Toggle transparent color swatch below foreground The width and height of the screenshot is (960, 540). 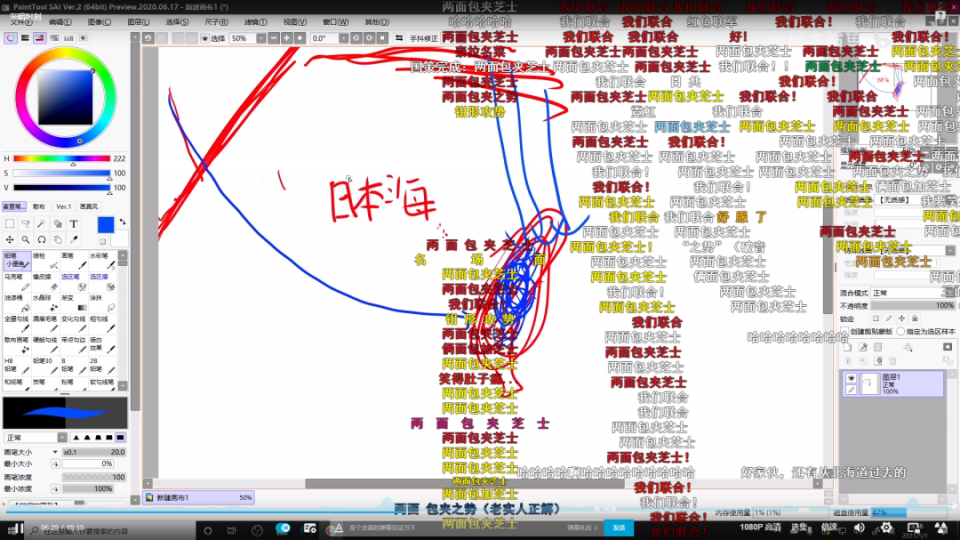[x=103, y=241]
